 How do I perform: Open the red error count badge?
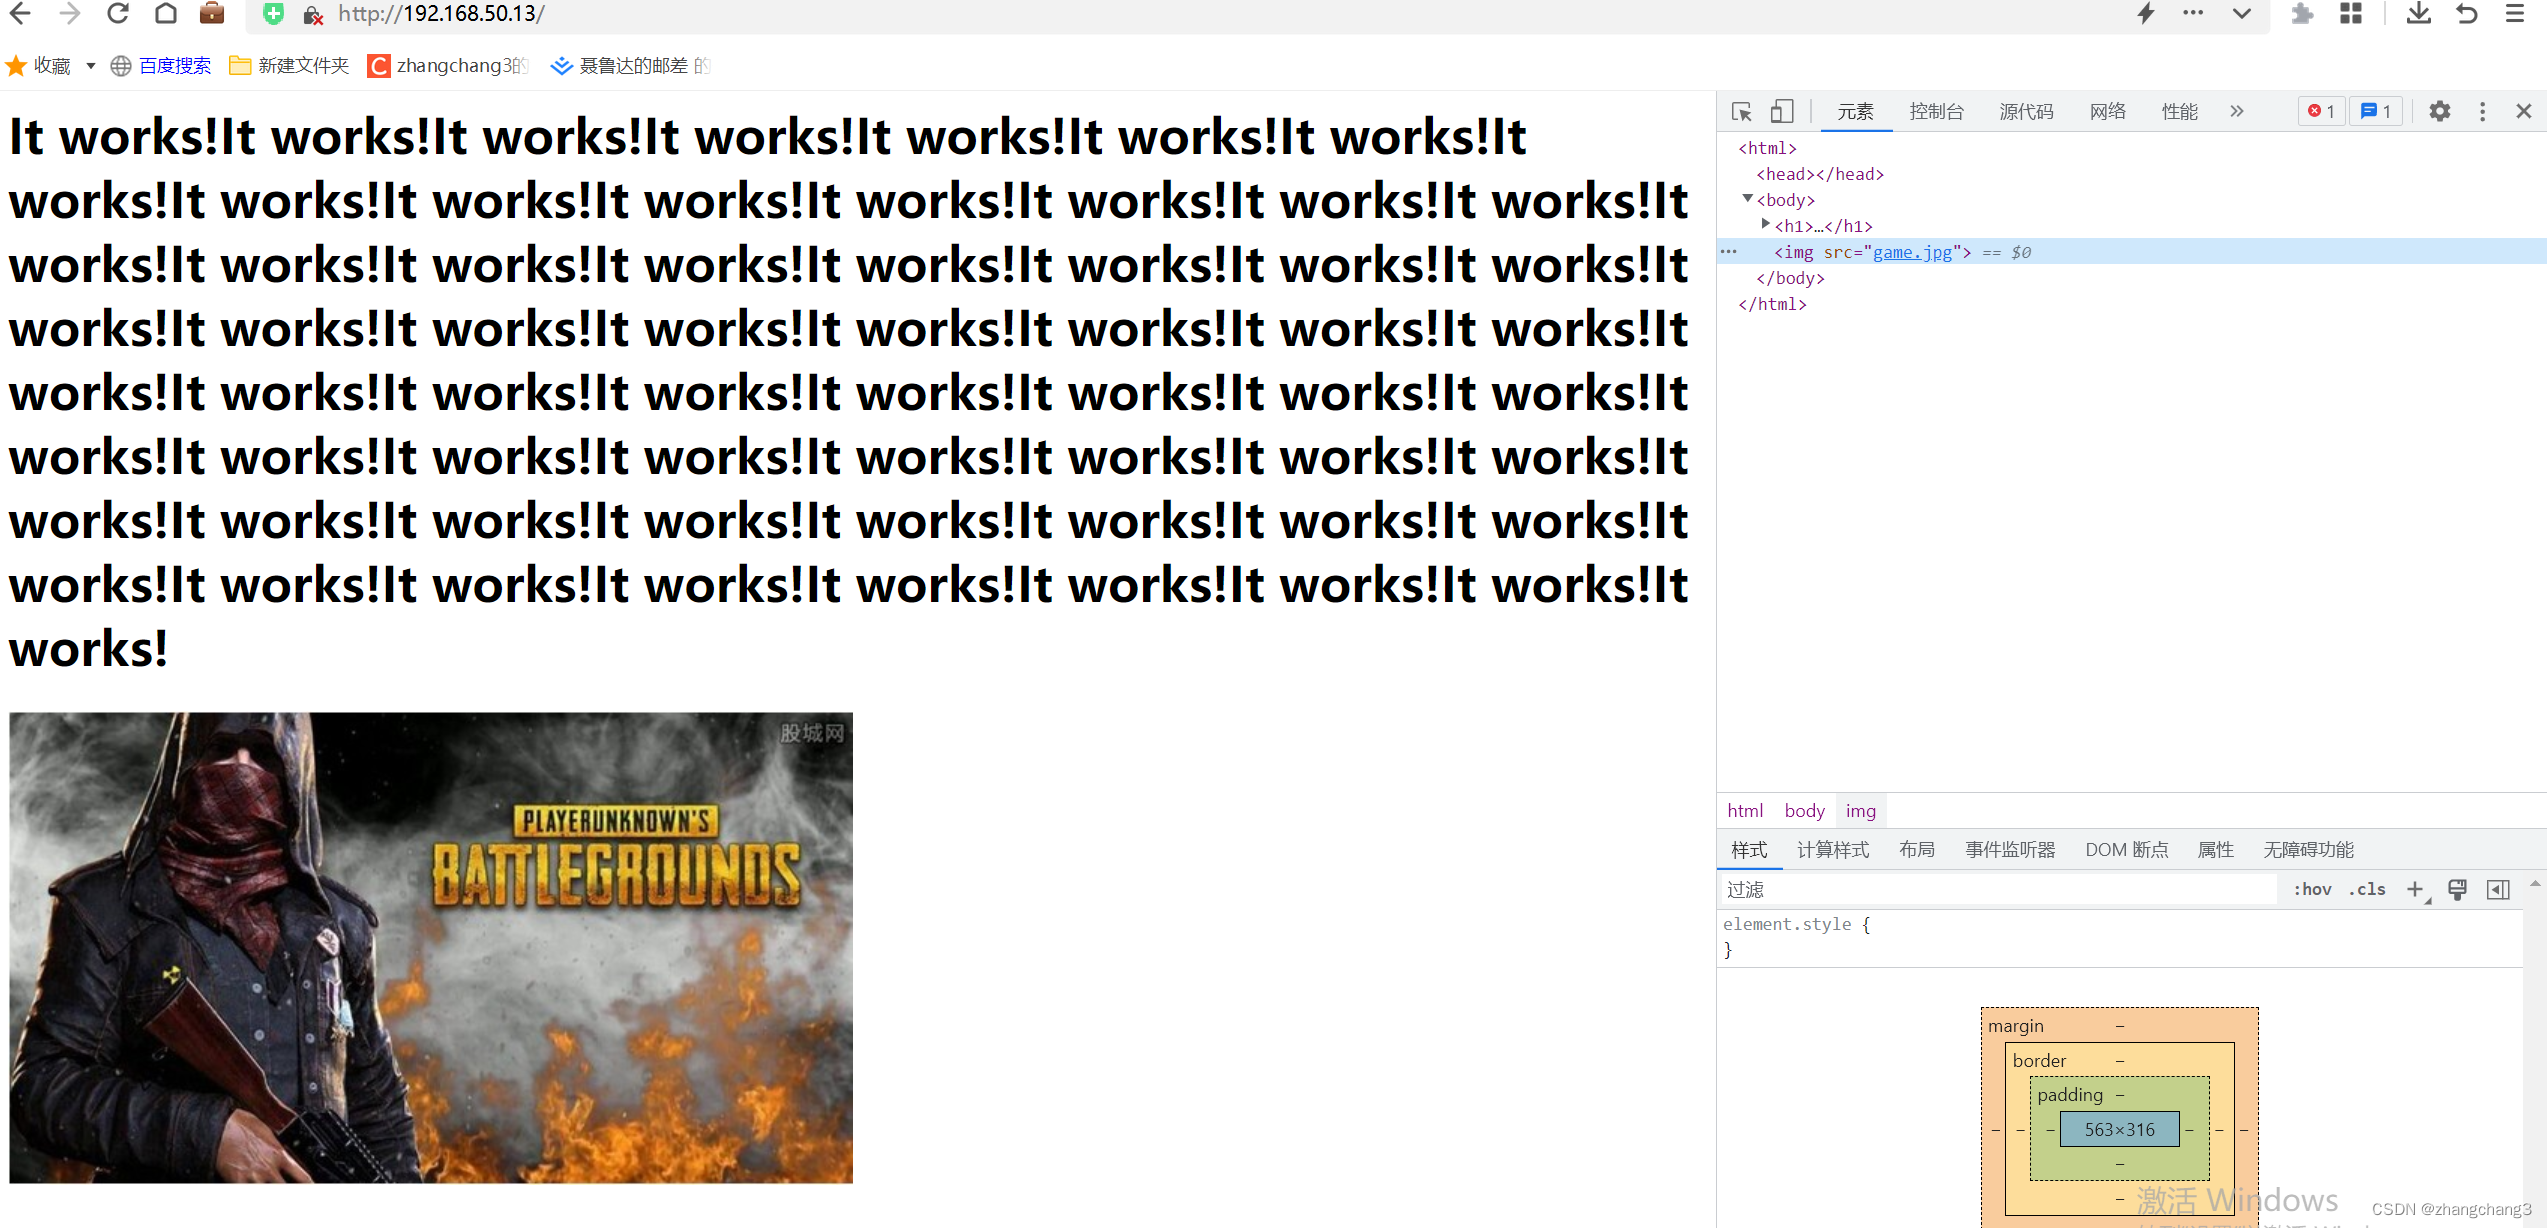pyautogui.click(x=2321, y=111)
